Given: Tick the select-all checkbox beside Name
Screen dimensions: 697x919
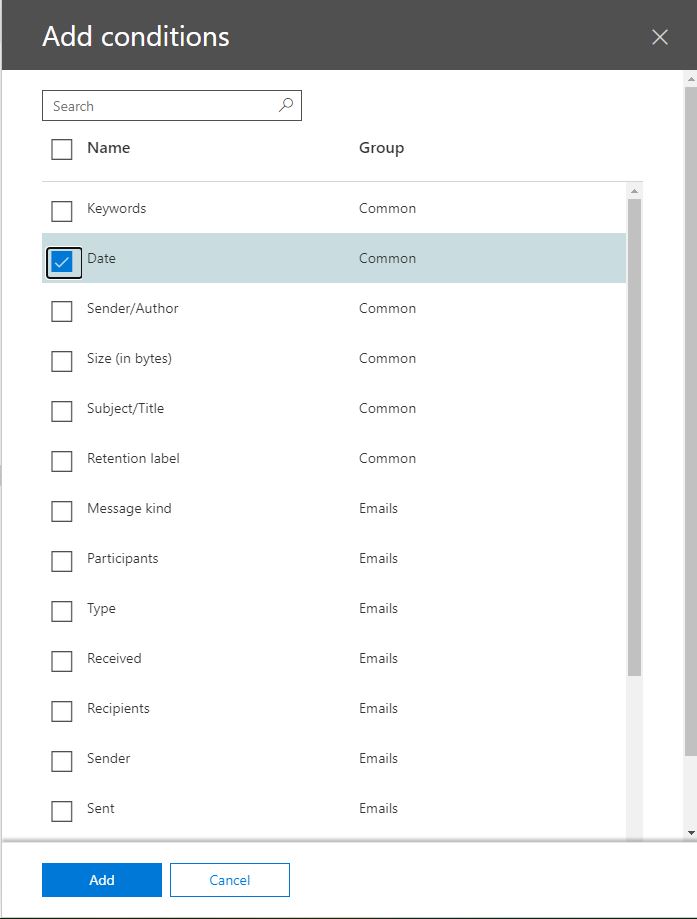Looking at the screenshot, I should pos(62,149).
